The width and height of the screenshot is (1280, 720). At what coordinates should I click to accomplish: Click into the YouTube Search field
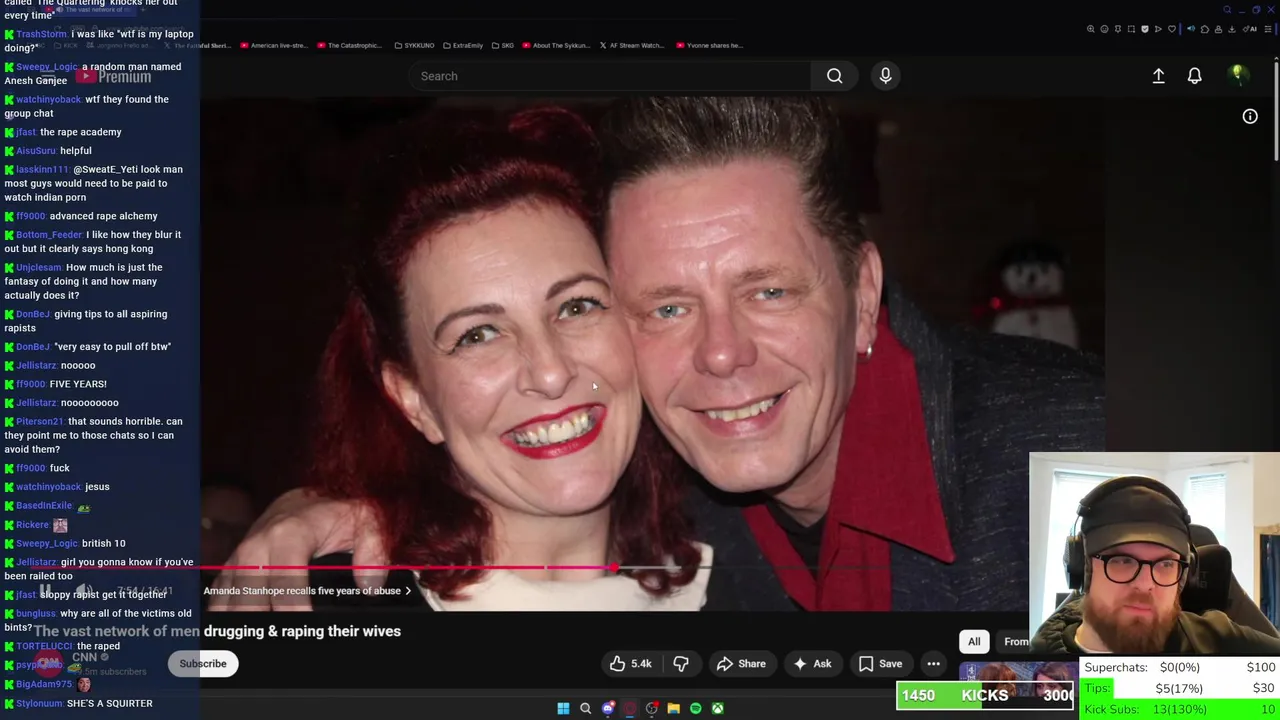610,76
